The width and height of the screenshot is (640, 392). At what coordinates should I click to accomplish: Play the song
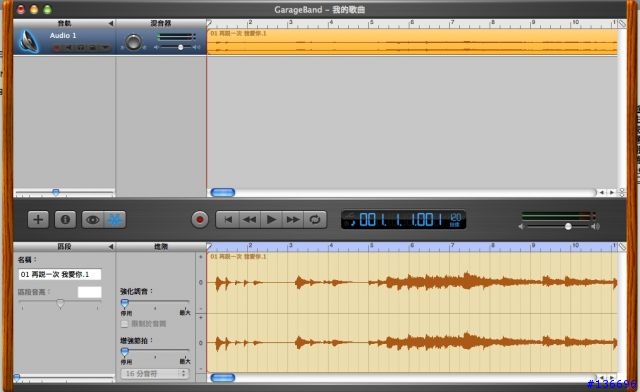click(x=271, y=220)
